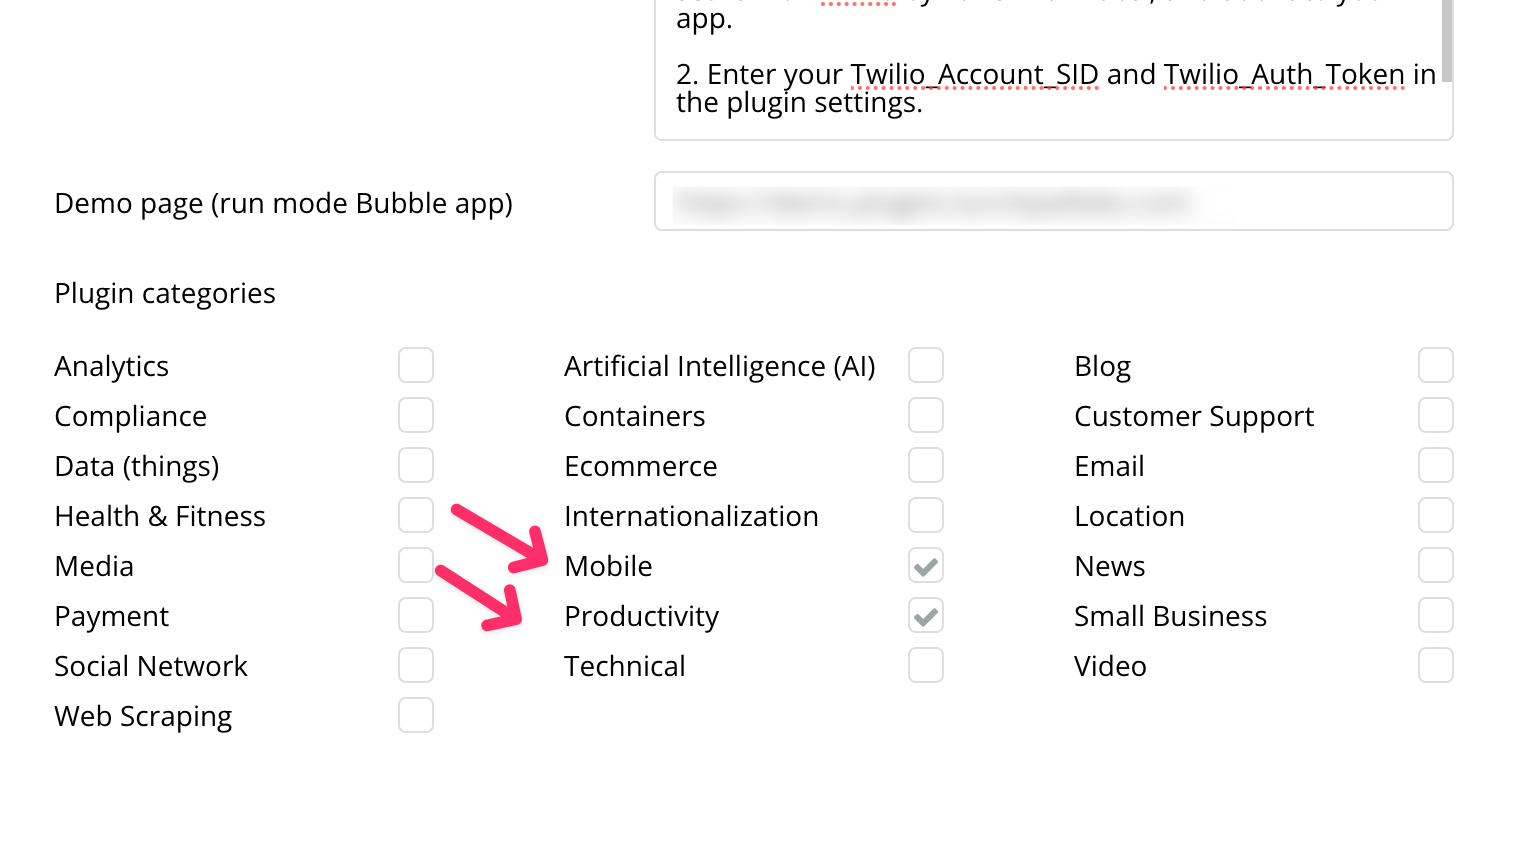Check the Email category box
1534x862 pixels.
[1436, 465]
